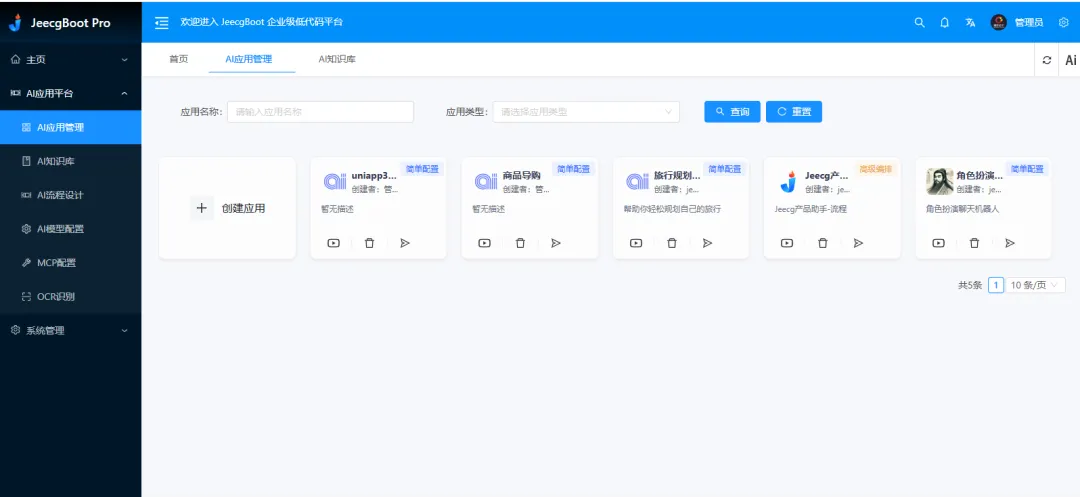Publish the 角色扮演 app via send icon
This screenshot has height=497, width=1080.
click(x=1010, y=243)
